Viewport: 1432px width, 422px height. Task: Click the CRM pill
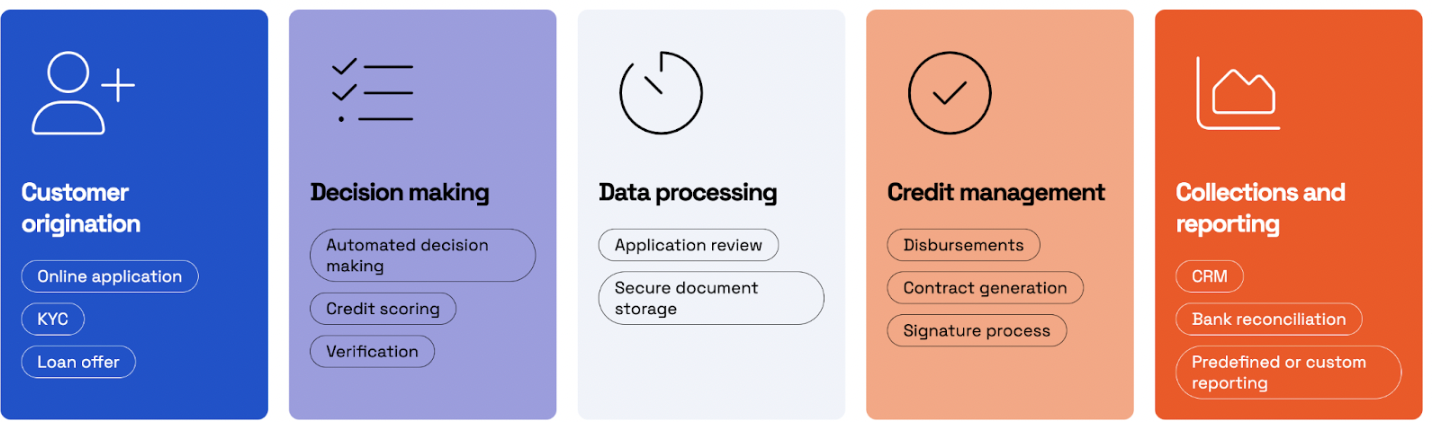click(x=1209, y=277)
